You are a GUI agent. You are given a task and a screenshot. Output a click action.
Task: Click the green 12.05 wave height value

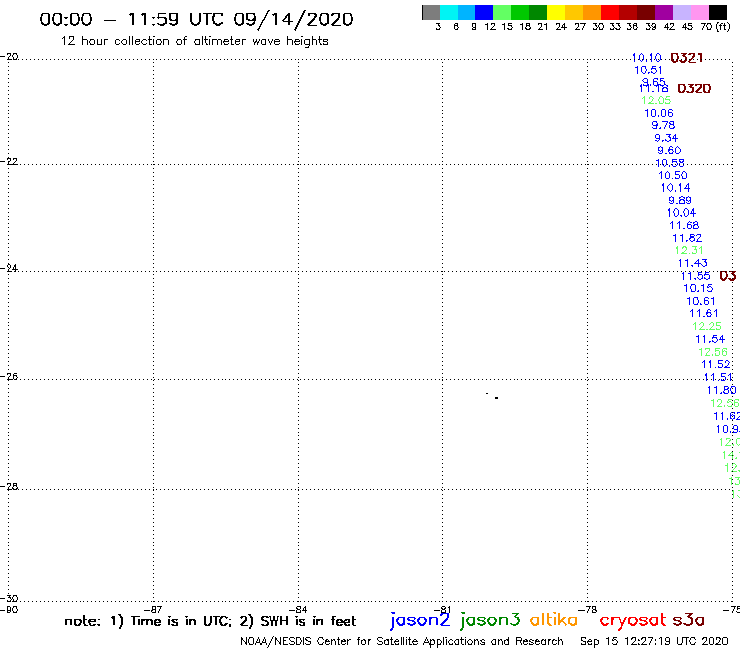point(656,101)
